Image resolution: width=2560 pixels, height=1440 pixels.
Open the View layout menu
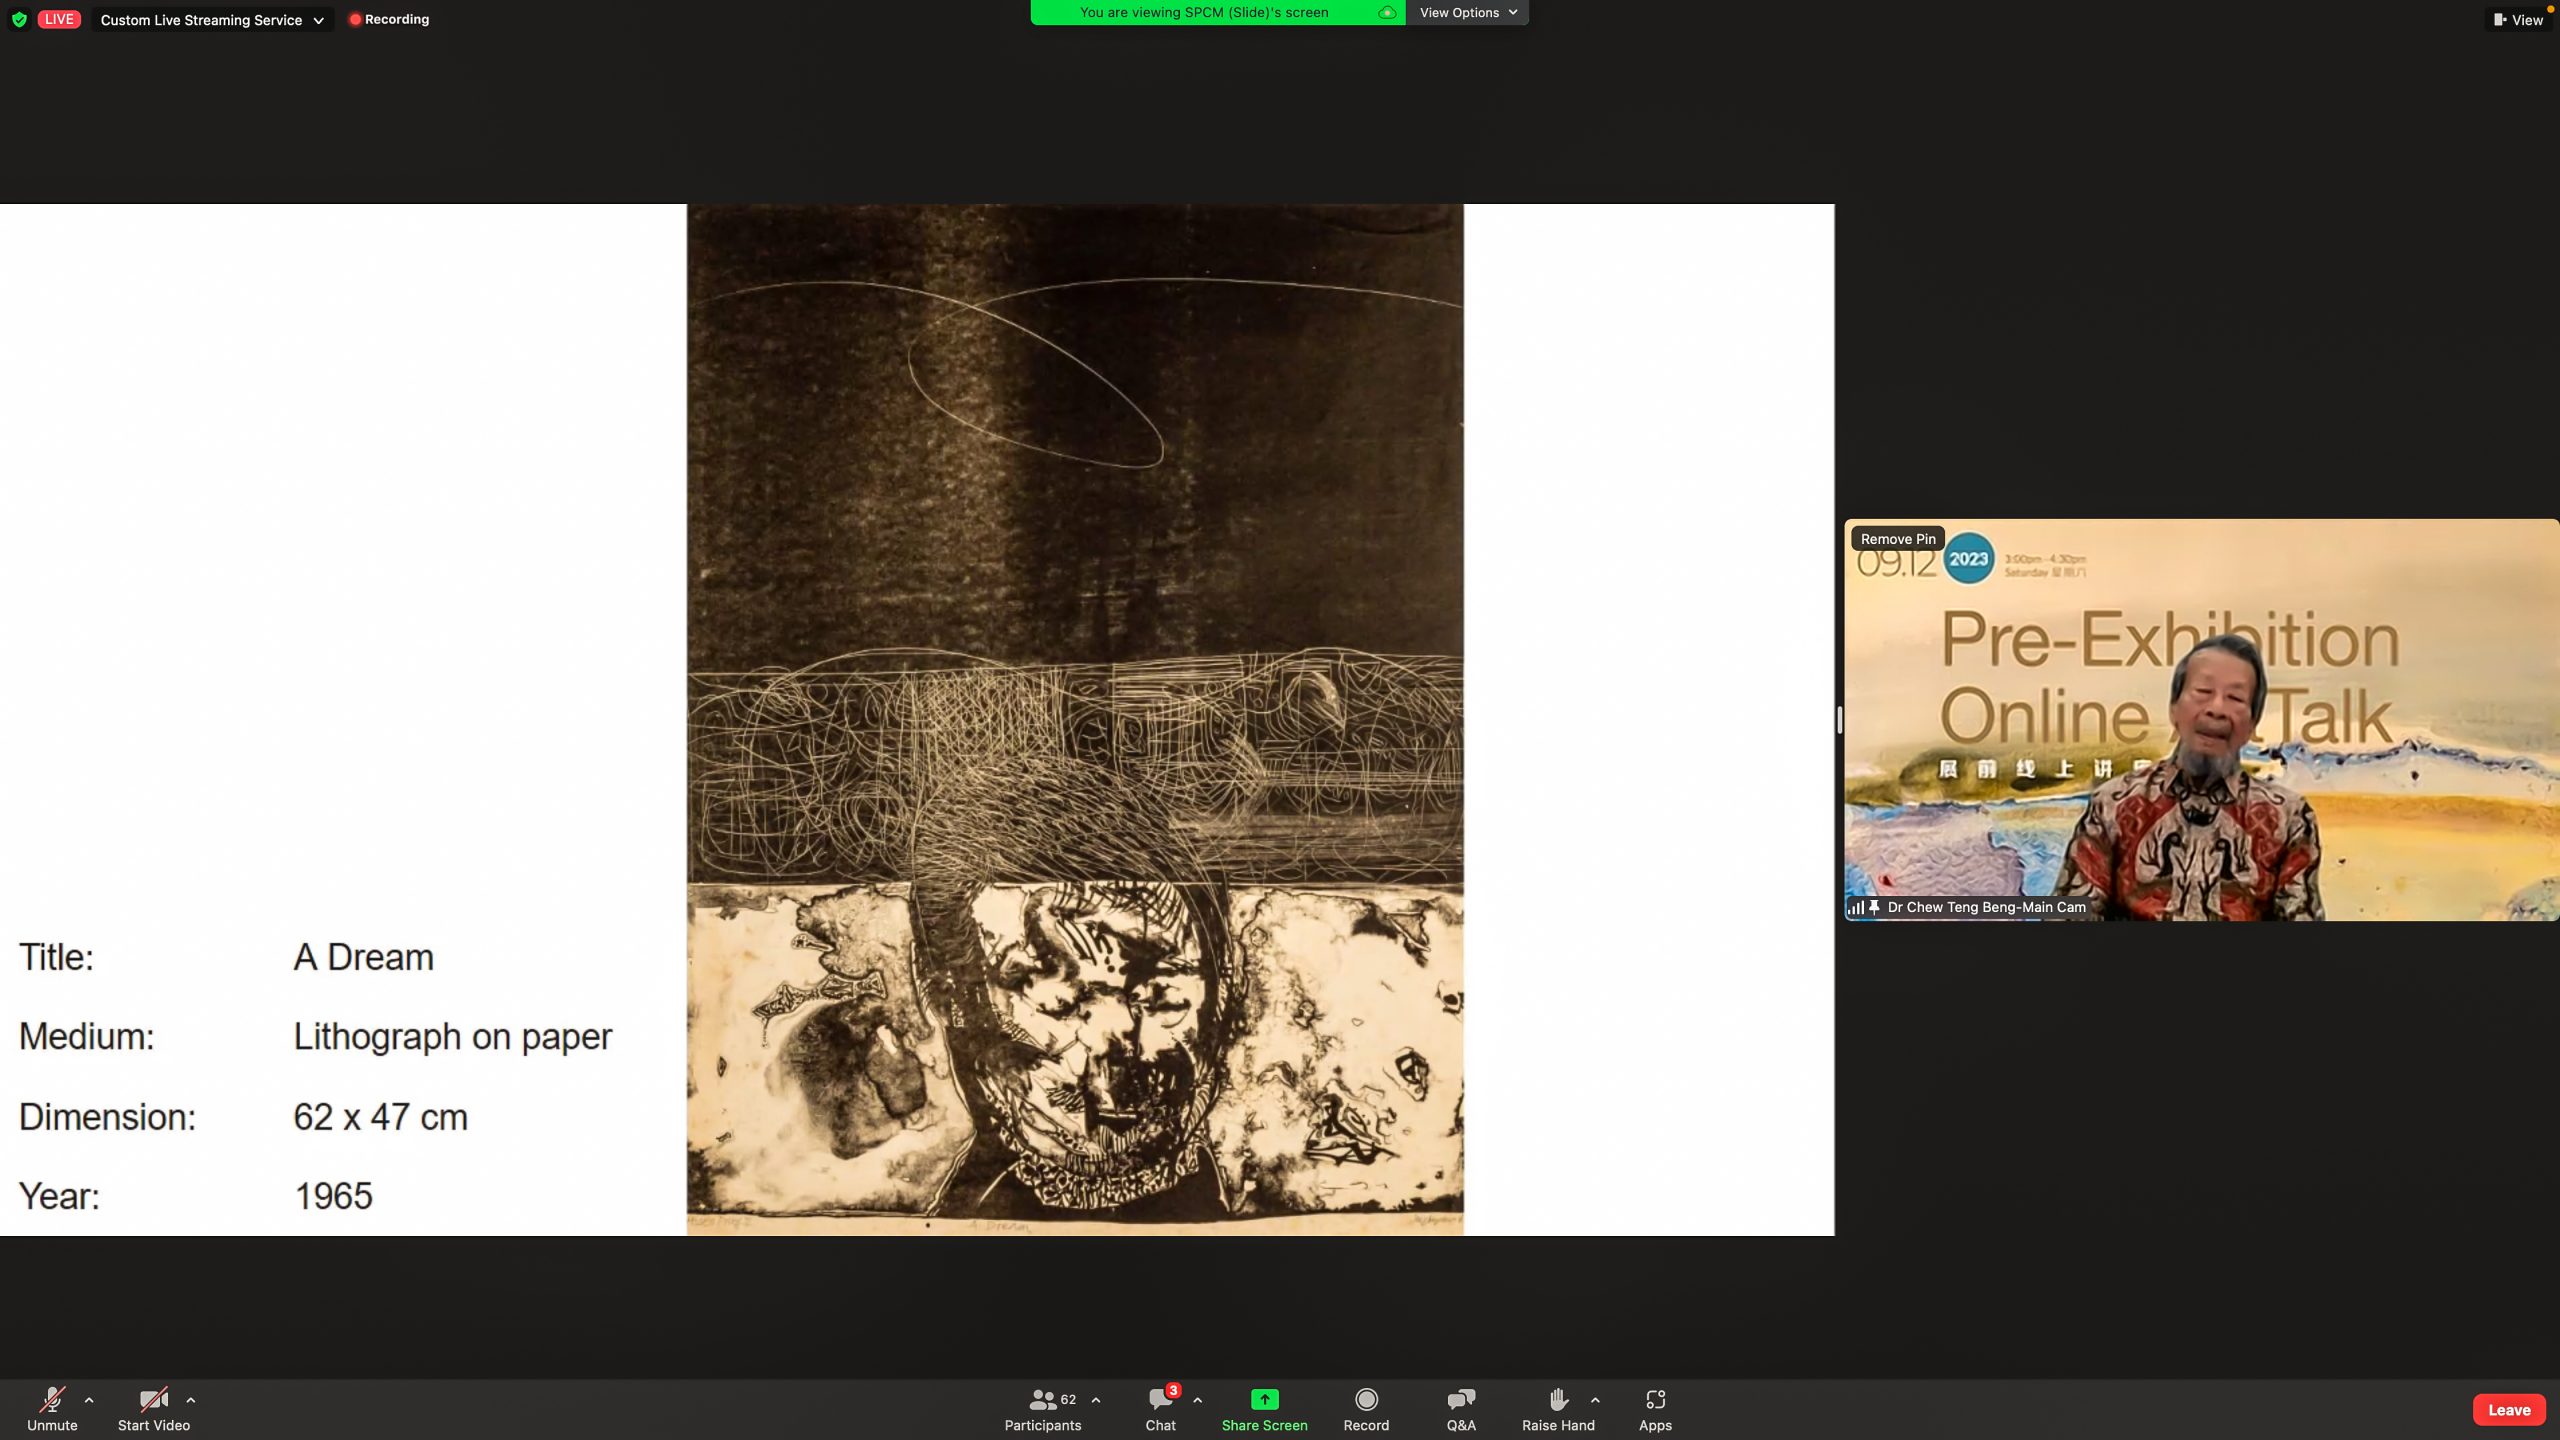pyautogui.click(x=2518, y=20)
